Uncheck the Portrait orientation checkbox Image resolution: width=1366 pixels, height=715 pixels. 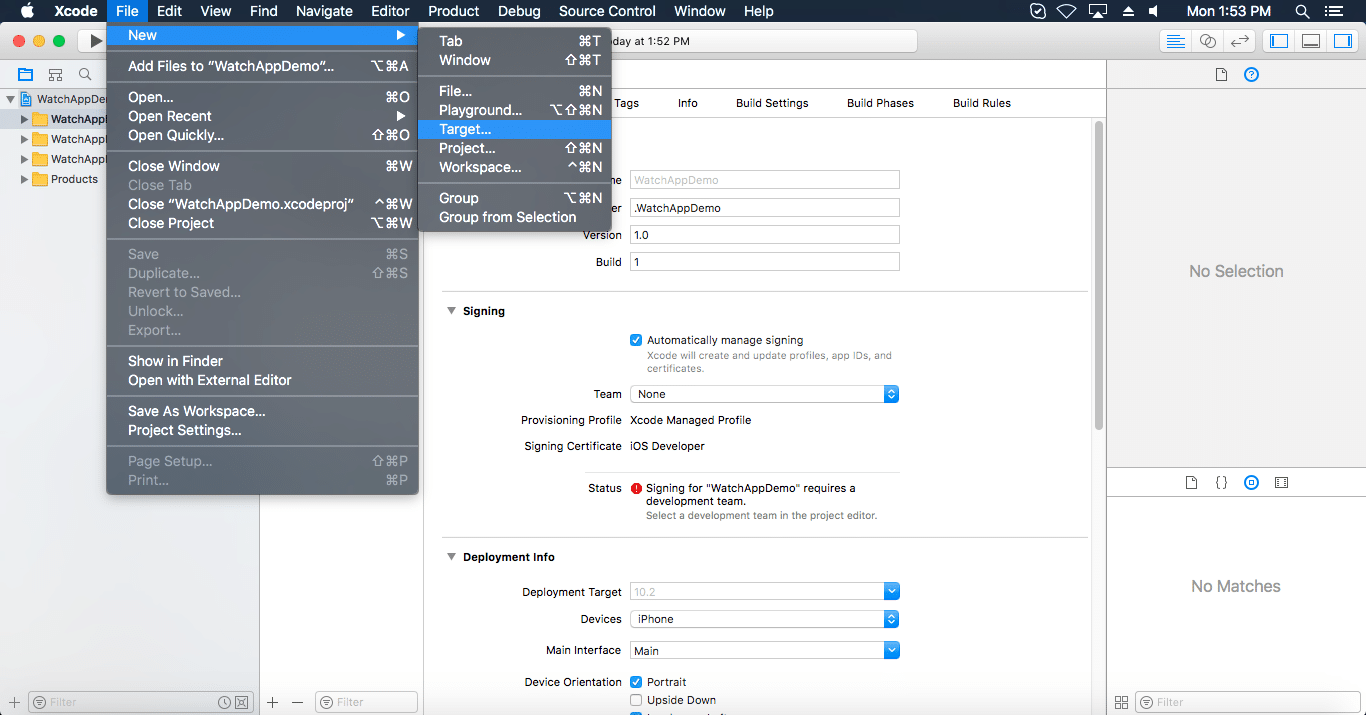pos(636,682)
